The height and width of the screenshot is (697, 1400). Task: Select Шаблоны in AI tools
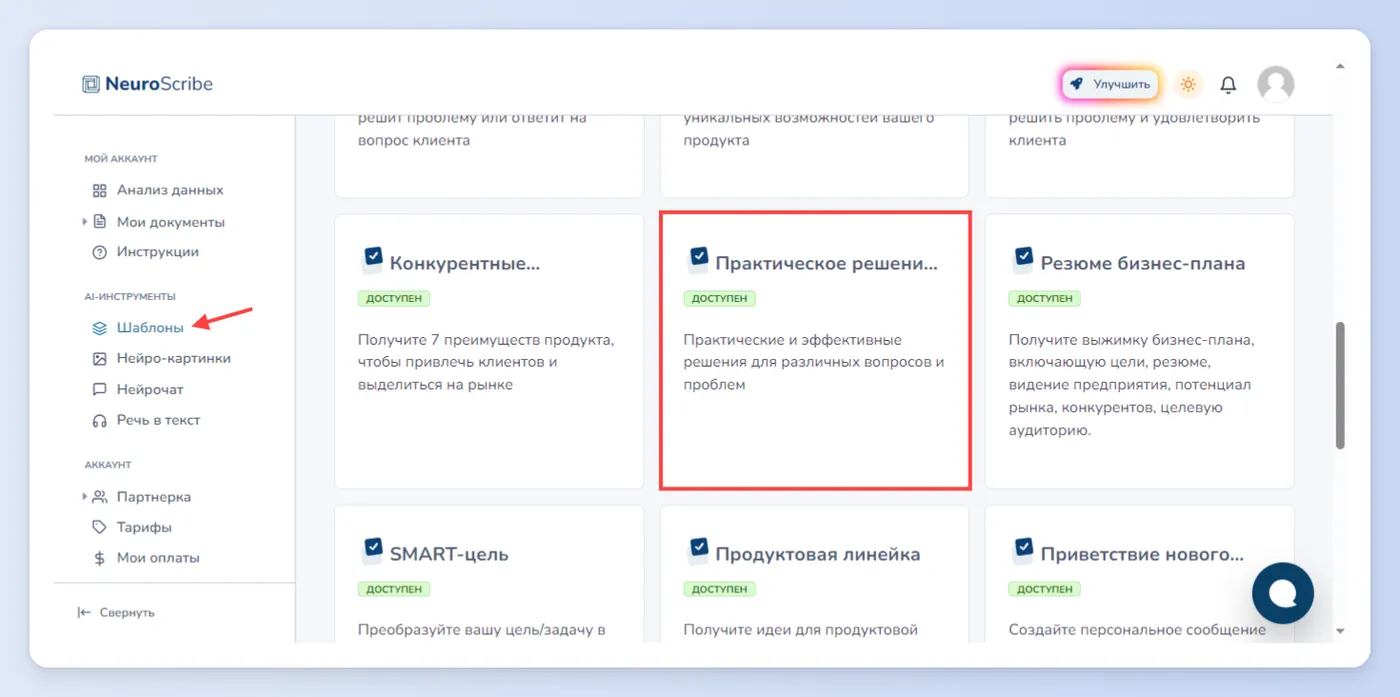(150, 327)
